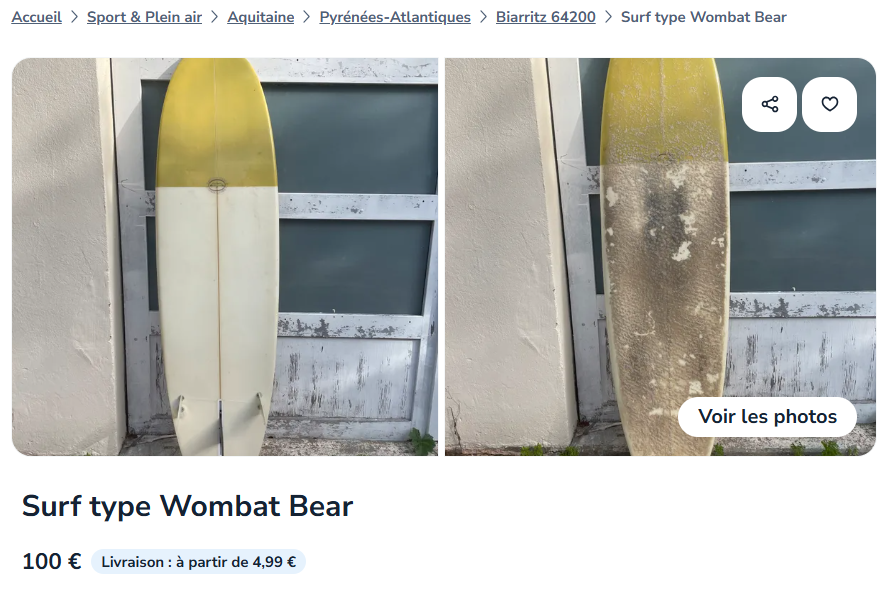886x594 pixels.
Task: Open the Sport & Plein air category
Action: point(144,17)
